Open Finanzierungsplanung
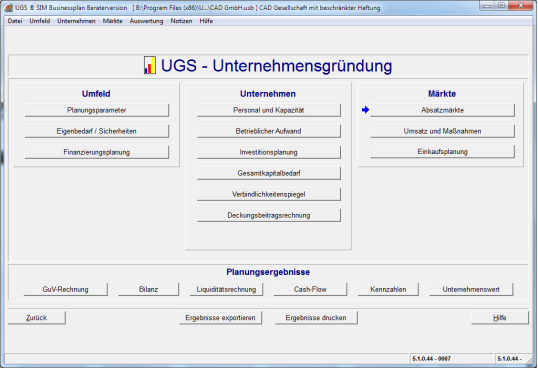The image size is (538, 368). click(97, 152)
